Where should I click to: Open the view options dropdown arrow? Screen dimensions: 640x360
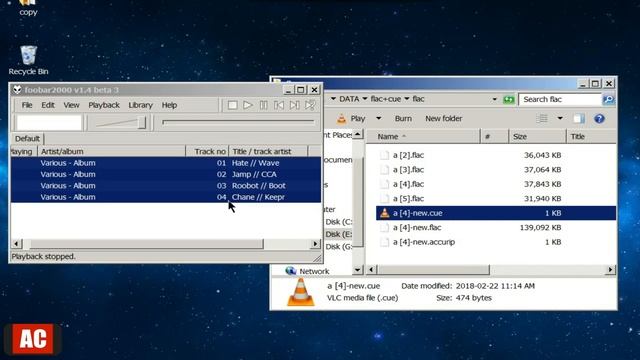tap(560, 118)
